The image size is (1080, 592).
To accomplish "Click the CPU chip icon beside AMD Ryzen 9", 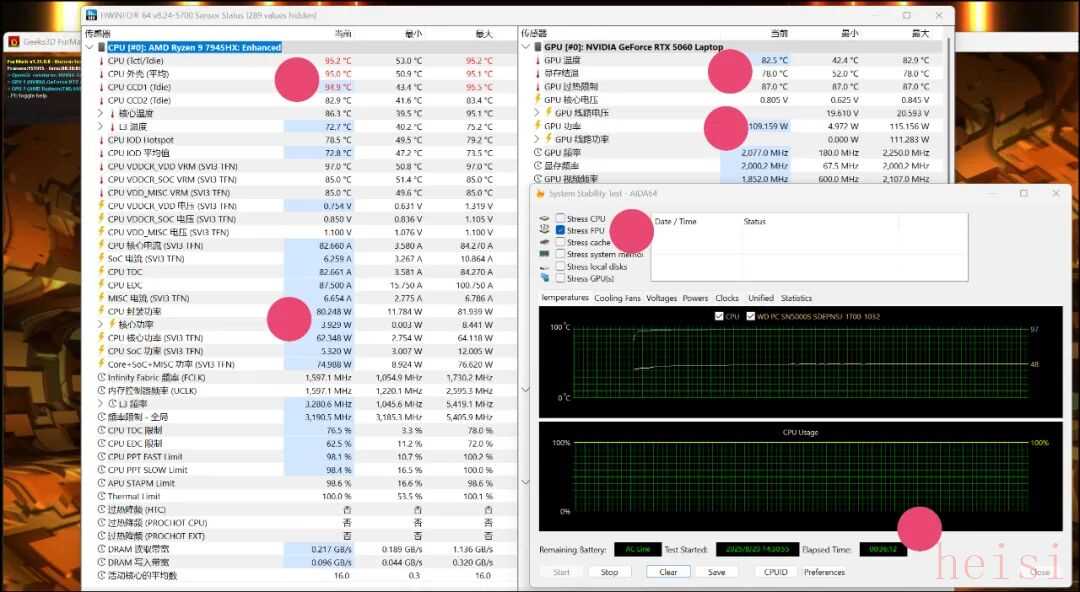I will 101,47.
